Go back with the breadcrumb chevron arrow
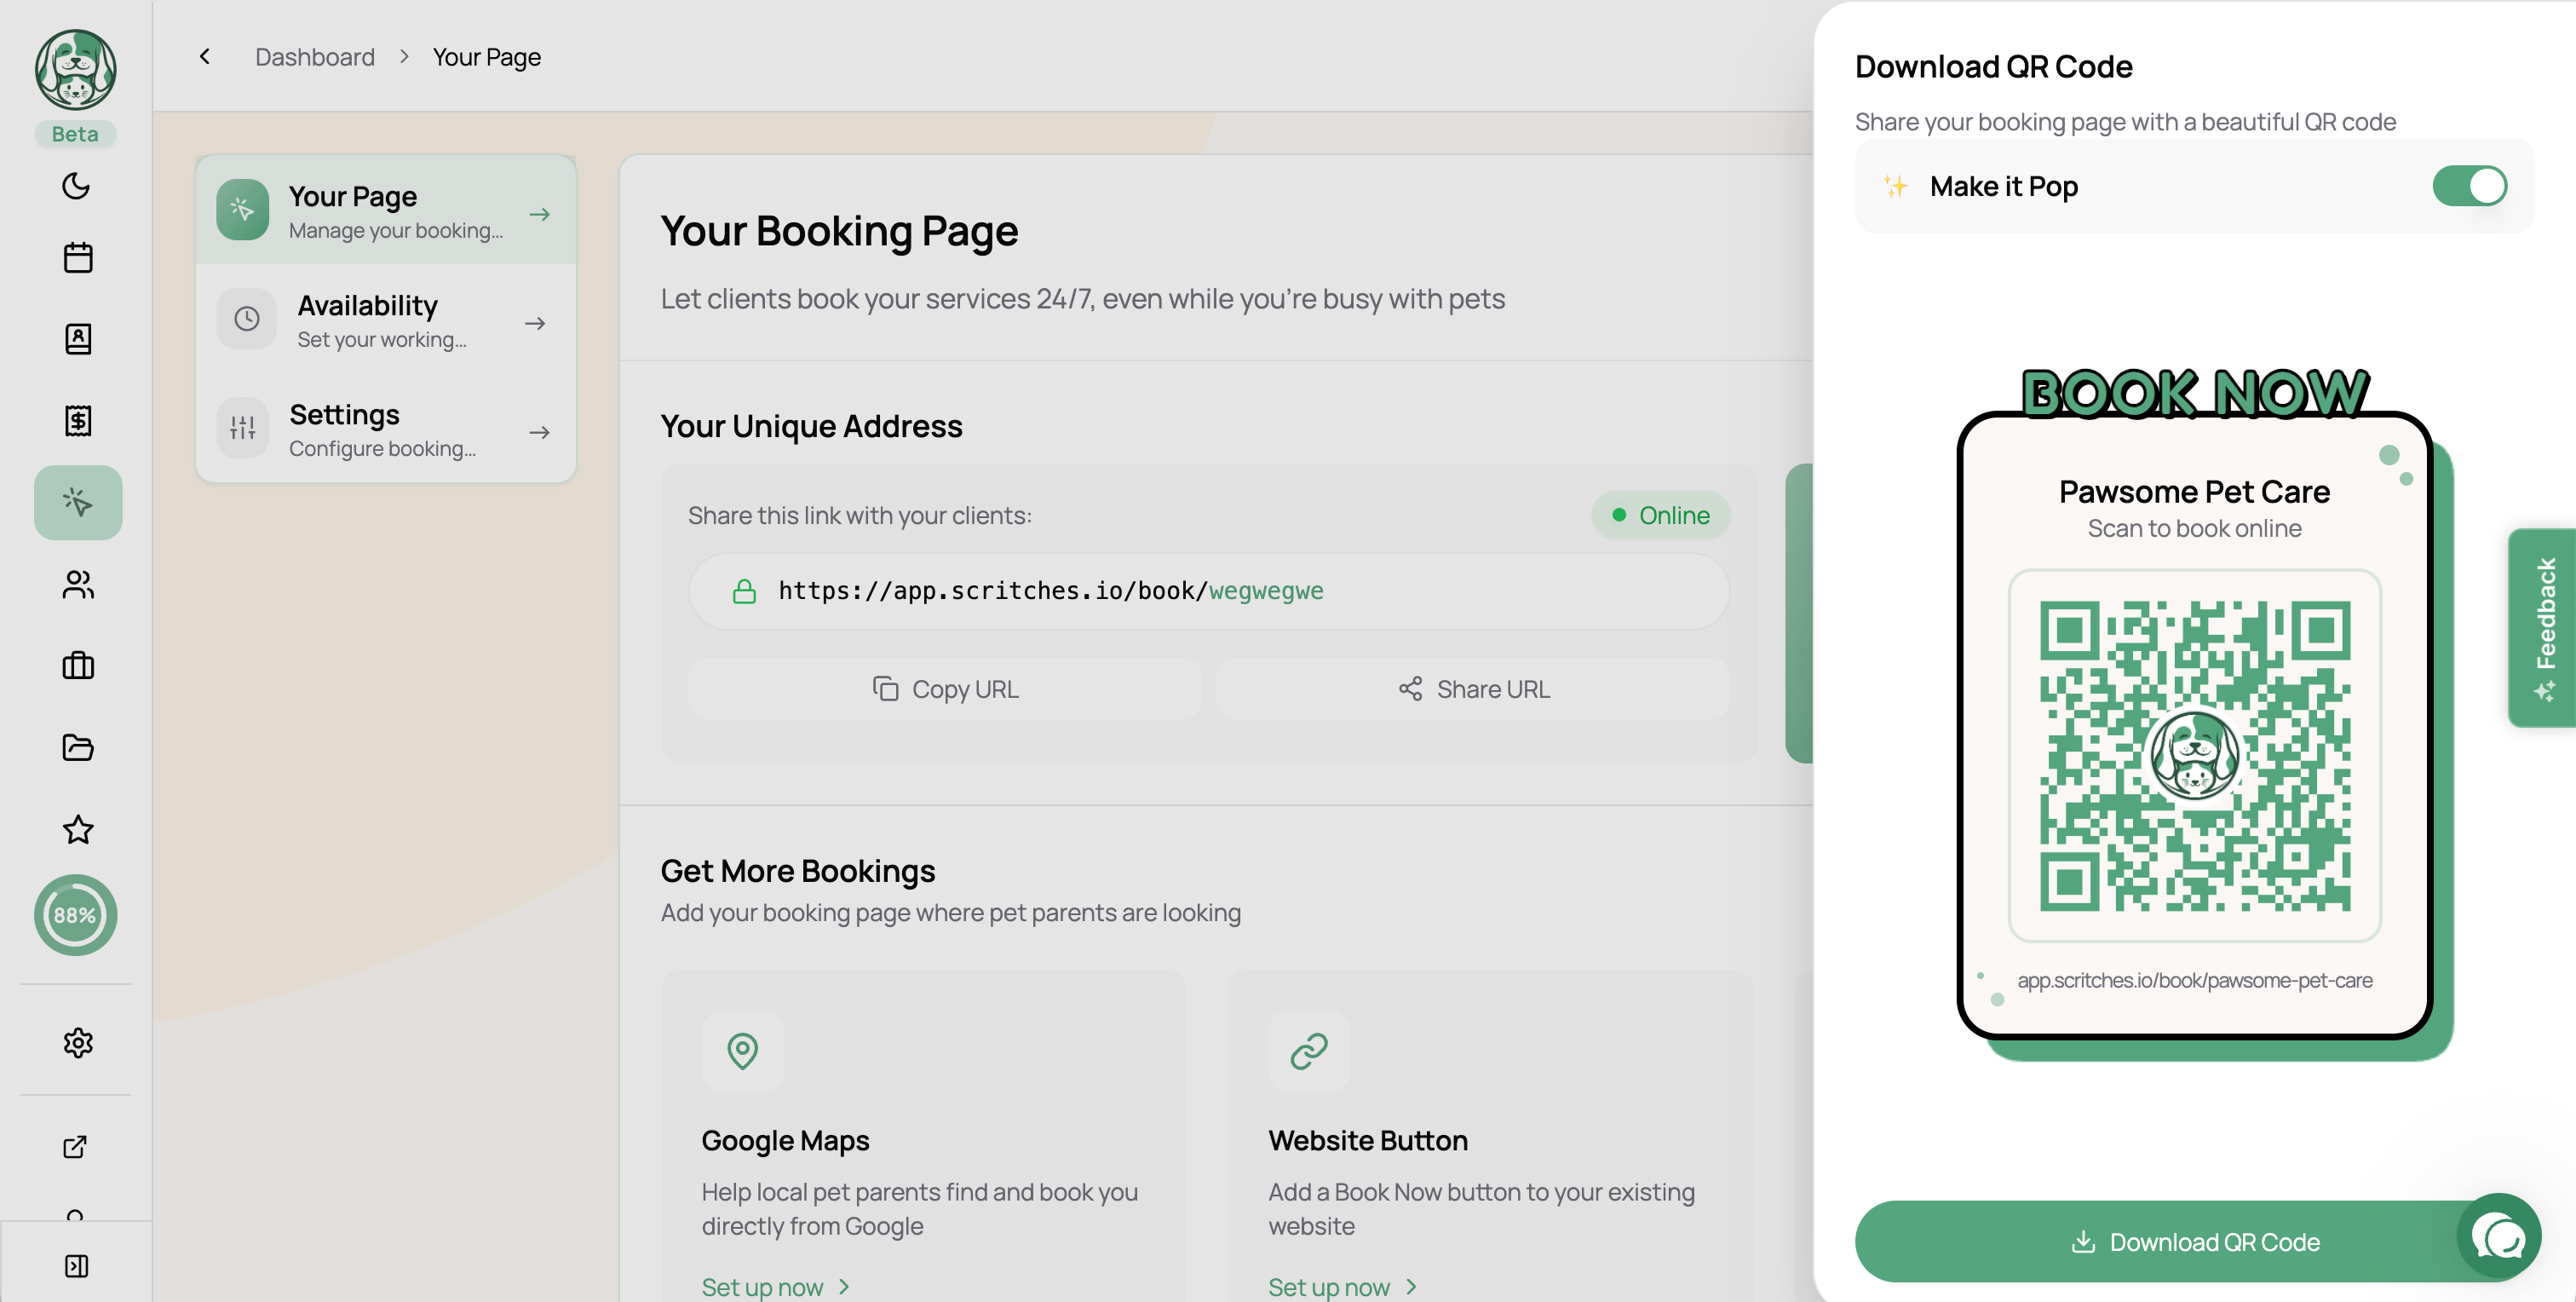 [x=205, y=57]
